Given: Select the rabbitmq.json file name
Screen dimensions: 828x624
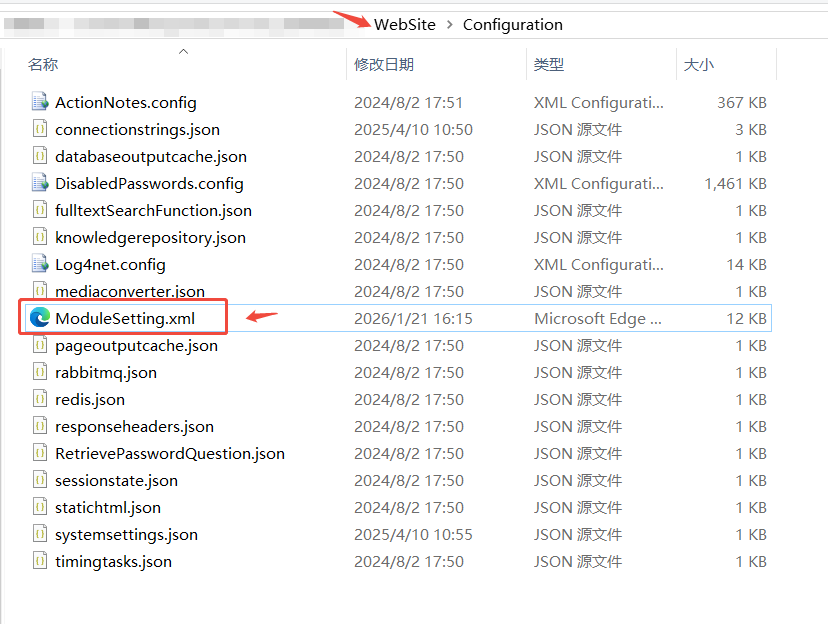Looking at the screenshot, I should 106,372.
